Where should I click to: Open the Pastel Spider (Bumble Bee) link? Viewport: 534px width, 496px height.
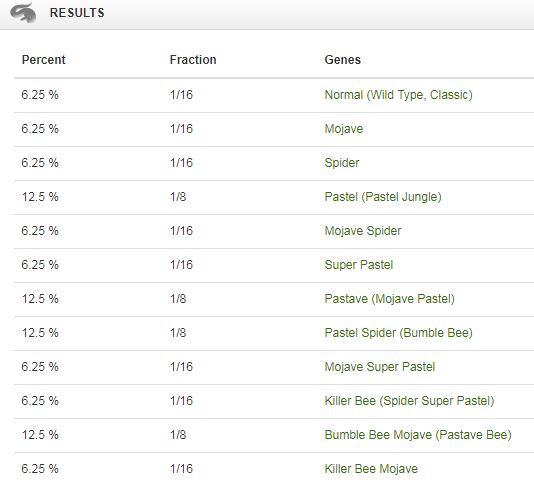pos(398,333)
